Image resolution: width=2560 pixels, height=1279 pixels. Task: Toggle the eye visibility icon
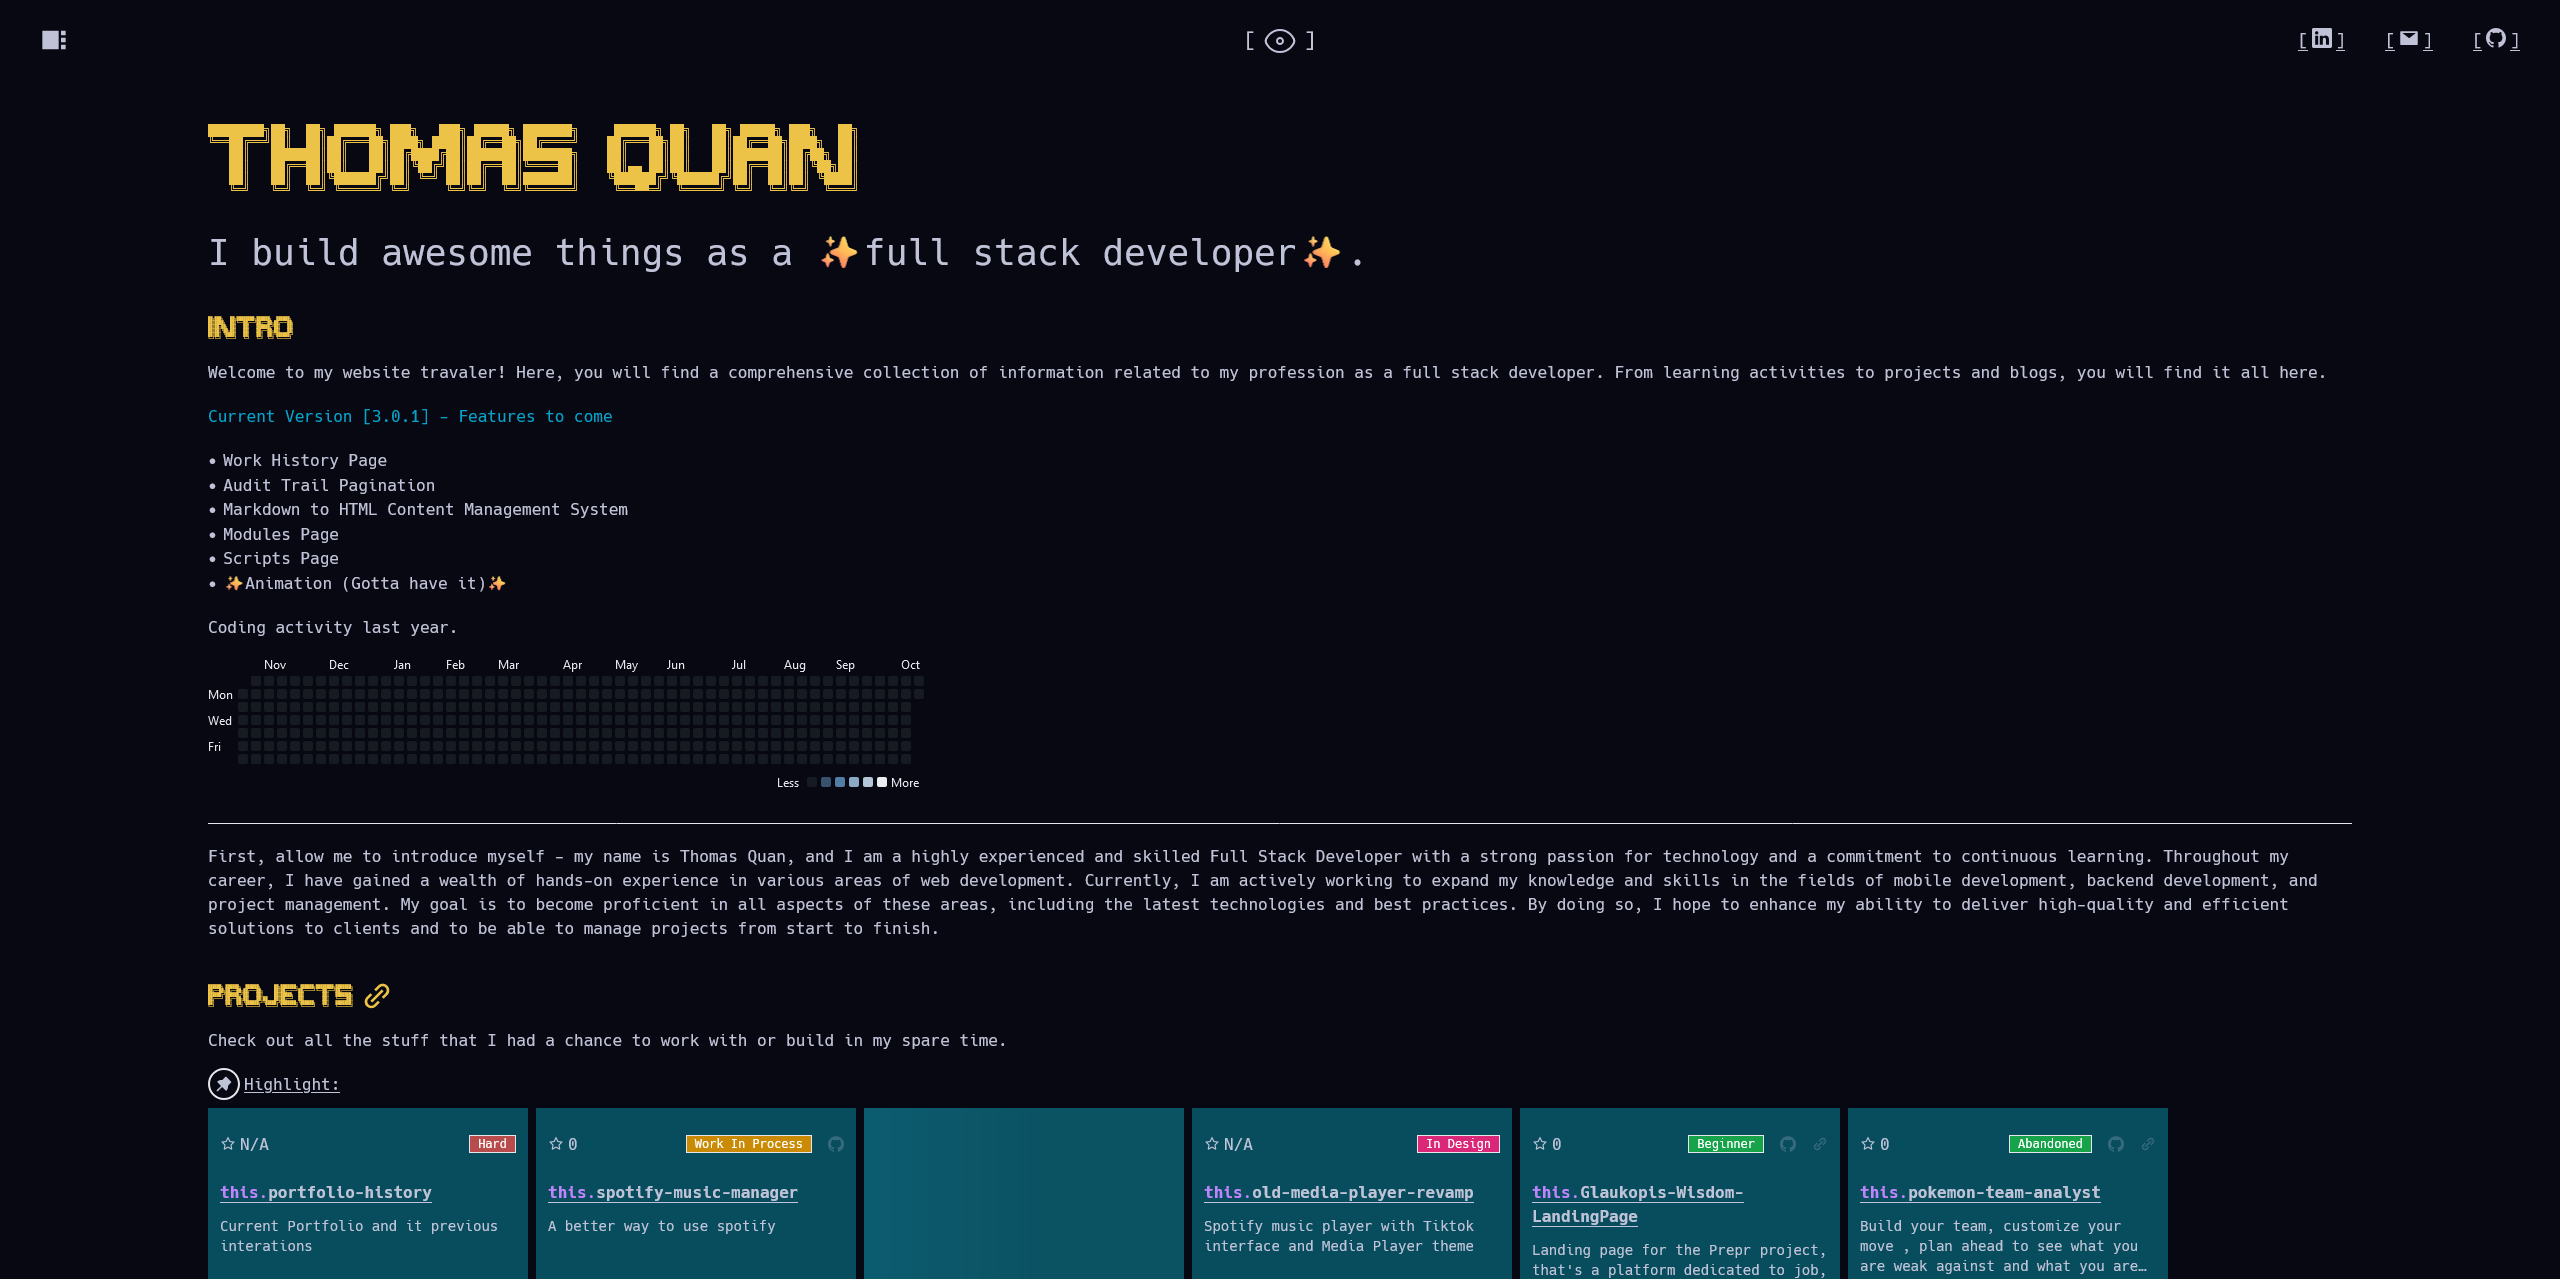click(x=1279, y=41)
